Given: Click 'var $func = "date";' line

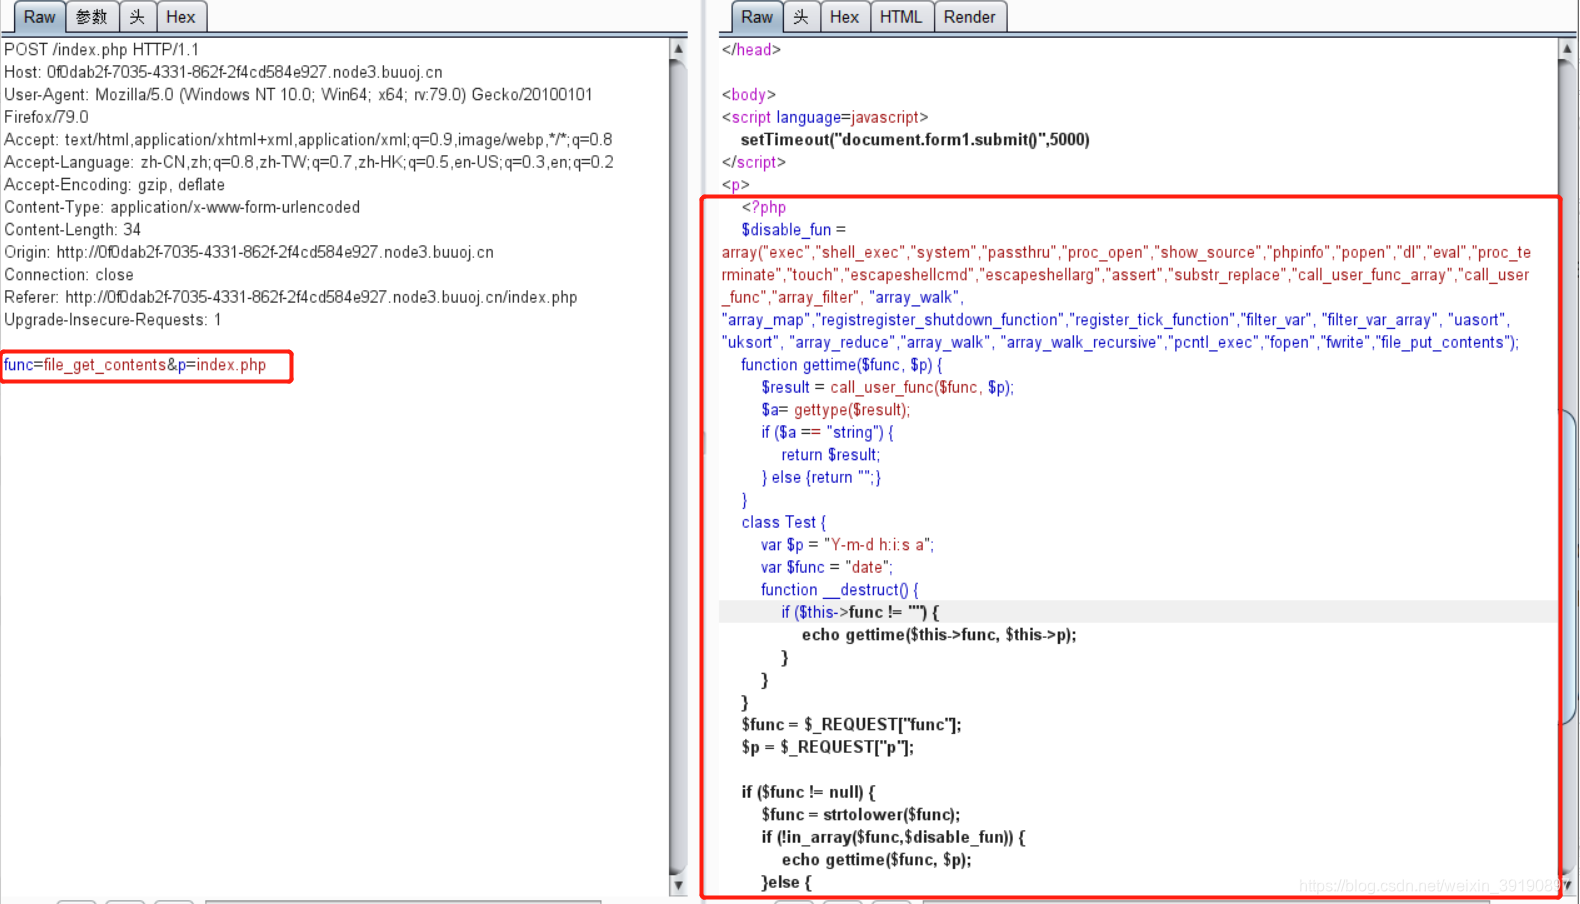Looking at the screenshot, I should 827,567.
